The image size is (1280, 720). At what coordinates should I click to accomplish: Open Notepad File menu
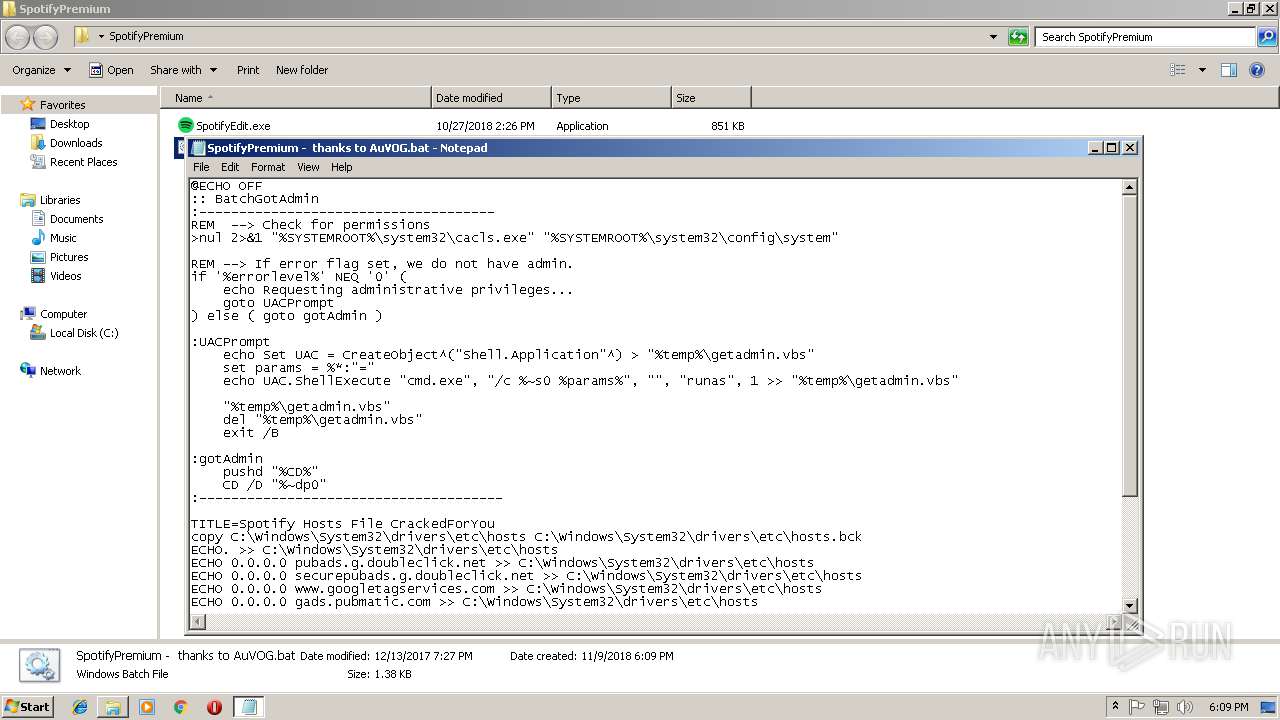pyautogui.click(x=201, y=167)
